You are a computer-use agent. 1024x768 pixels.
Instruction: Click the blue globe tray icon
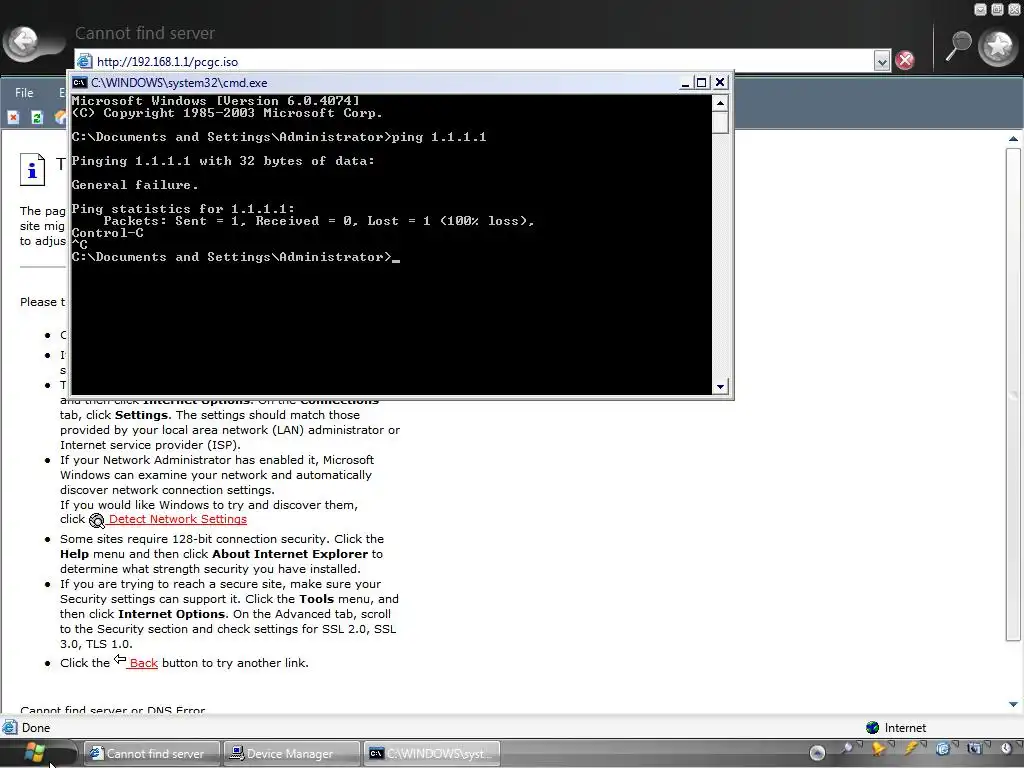[x=942, y=748]
